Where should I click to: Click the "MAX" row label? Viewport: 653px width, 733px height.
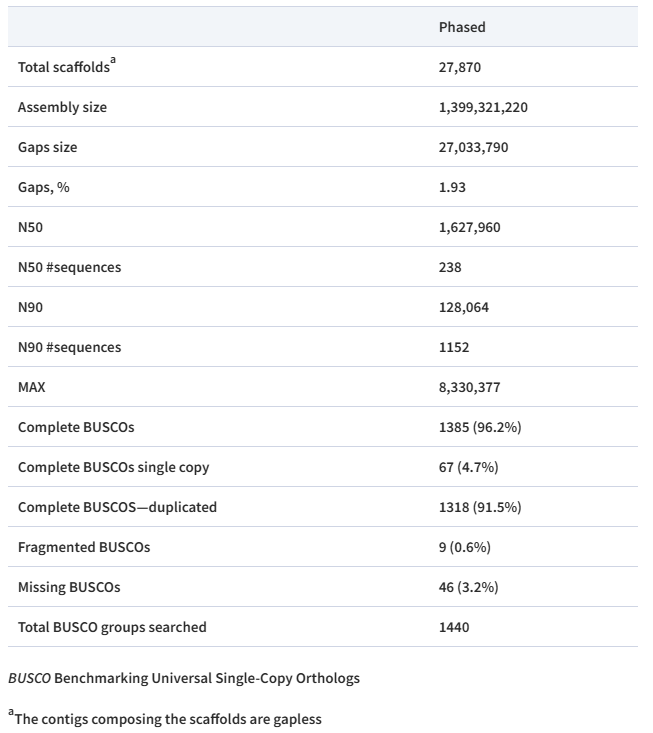click(x=32, y=387)
